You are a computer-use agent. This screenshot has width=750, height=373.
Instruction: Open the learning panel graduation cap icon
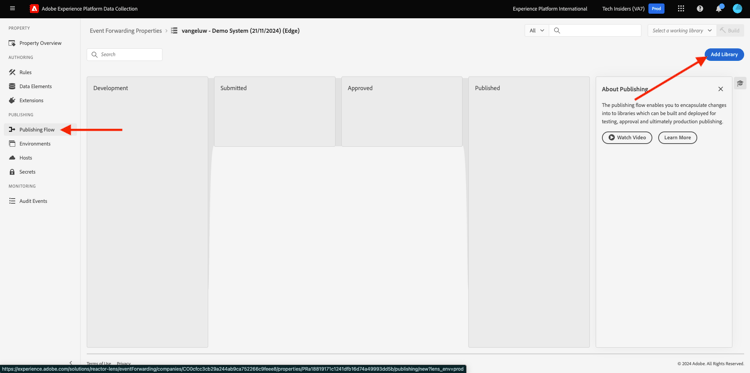pos(740,83)
